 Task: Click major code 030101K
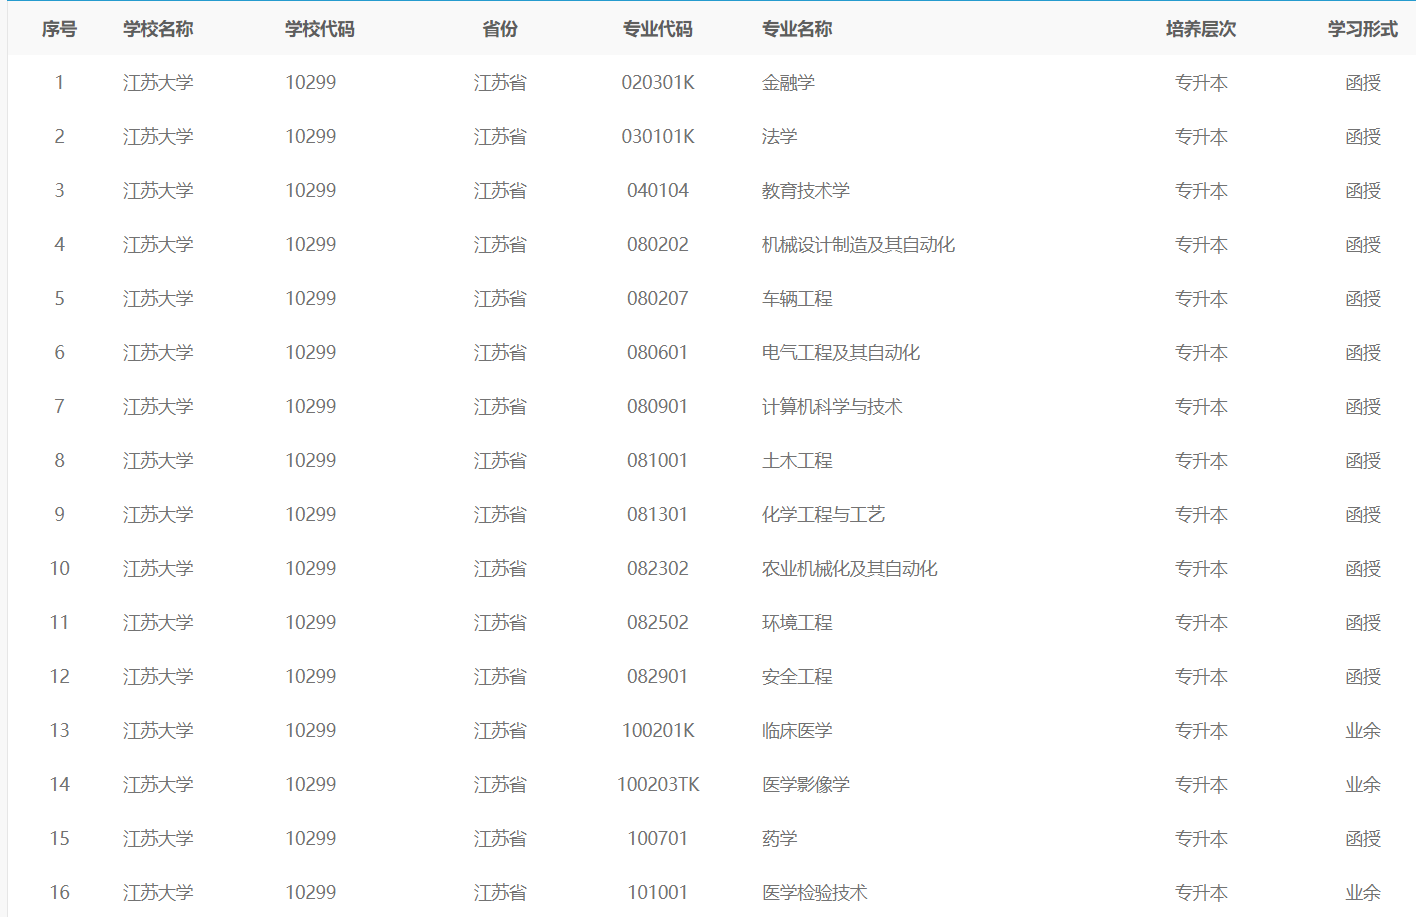click(658, 137)
